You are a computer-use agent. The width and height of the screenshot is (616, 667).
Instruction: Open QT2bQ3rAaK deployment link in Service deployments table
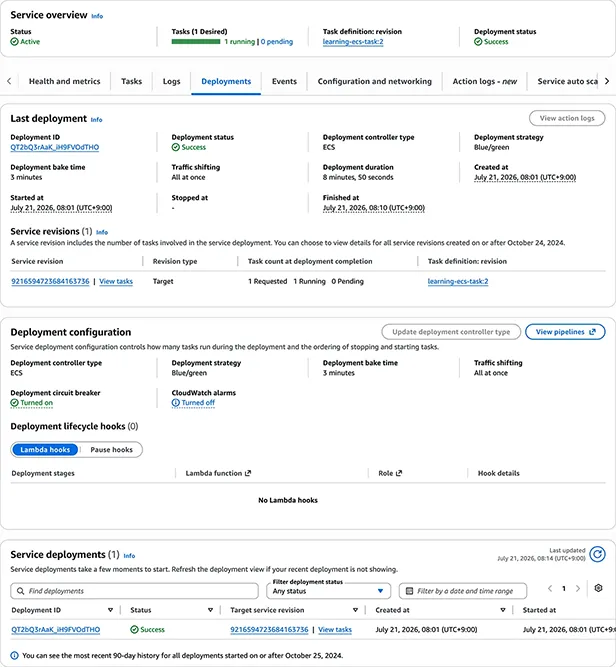click(x=55, y=630)
